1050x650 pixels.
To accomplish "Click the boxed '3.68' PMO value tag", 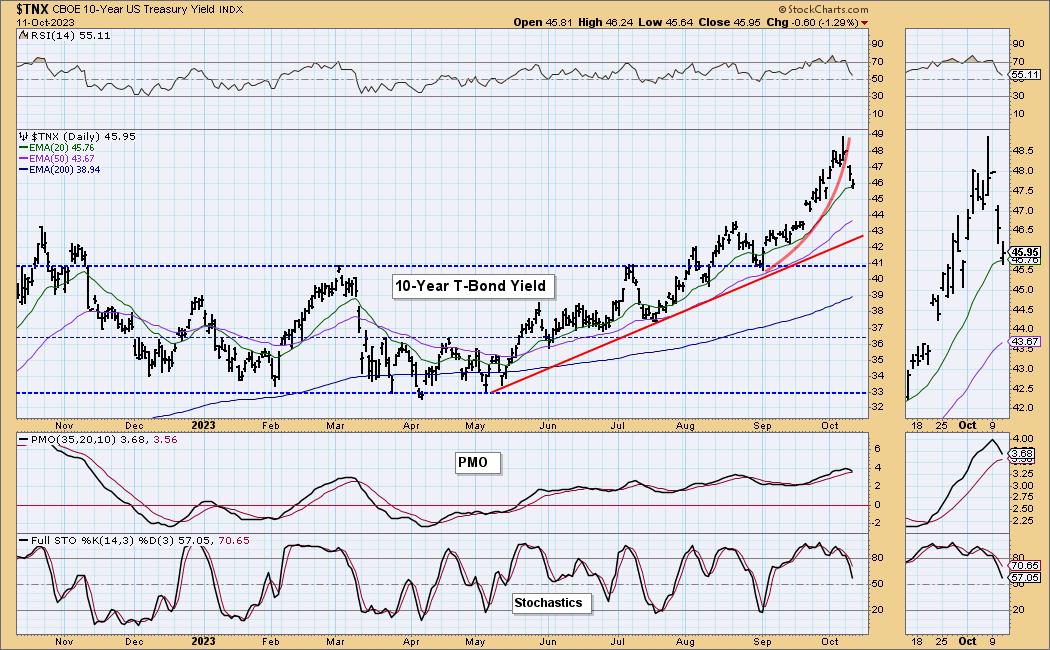I will pos(1023,453).
